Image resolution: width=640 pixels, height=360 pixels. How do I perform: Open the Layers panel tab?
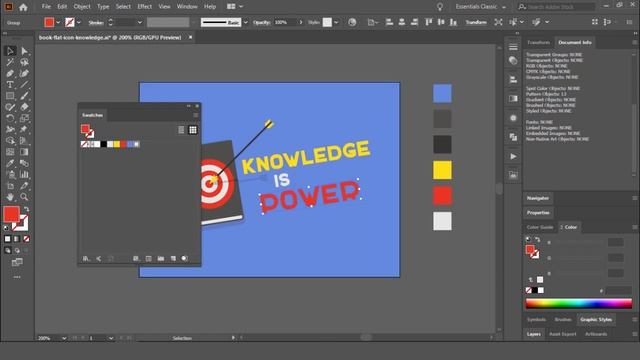tap(533, 334)
